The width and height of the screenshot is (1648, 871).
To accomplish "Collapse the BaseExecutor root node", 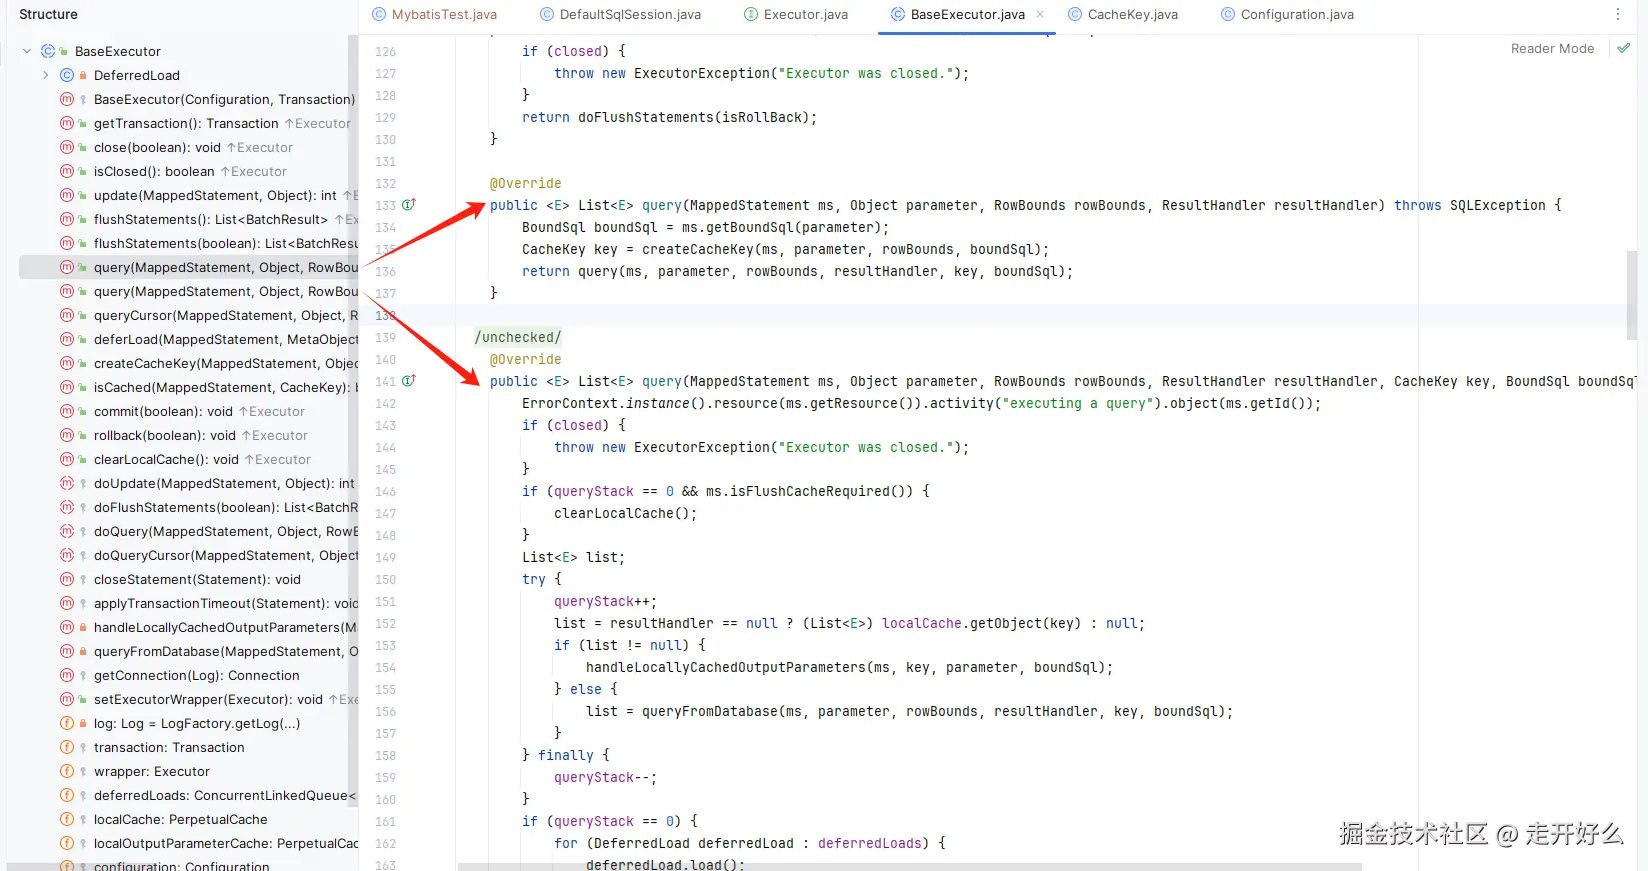I will click(x=27, y=51).
